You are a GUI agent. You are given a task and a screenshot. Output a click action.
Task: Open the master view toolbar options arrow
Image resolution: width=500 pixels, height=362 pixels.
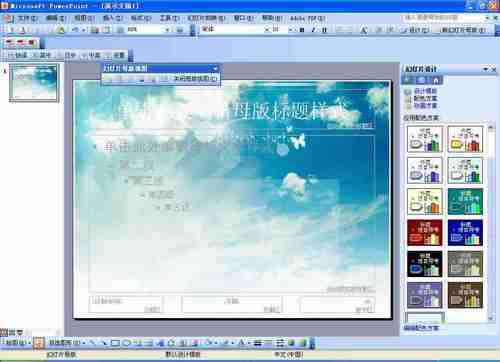click(216, 68)
